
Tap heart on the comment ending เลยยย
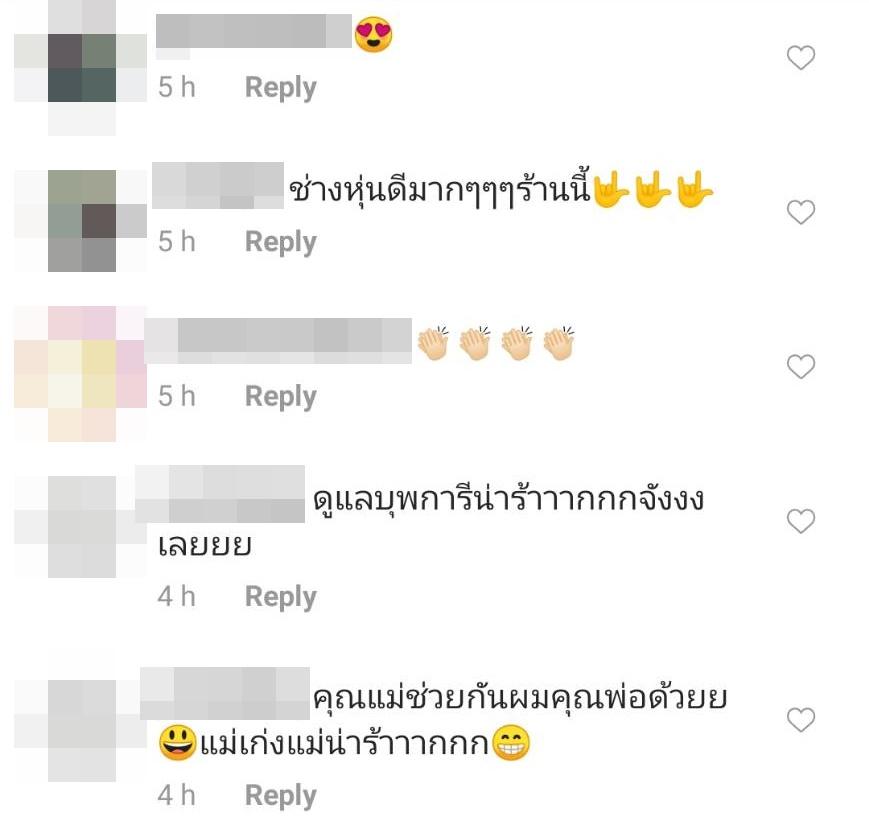pos(801,521)
